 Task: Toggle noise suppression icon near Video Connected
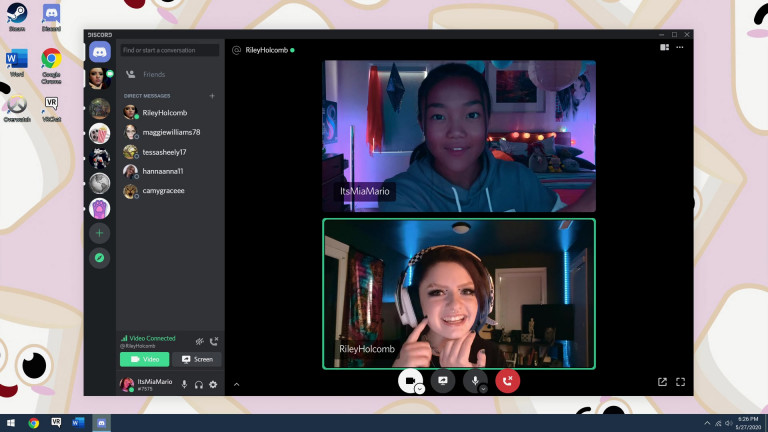click(x=199, y=341)
